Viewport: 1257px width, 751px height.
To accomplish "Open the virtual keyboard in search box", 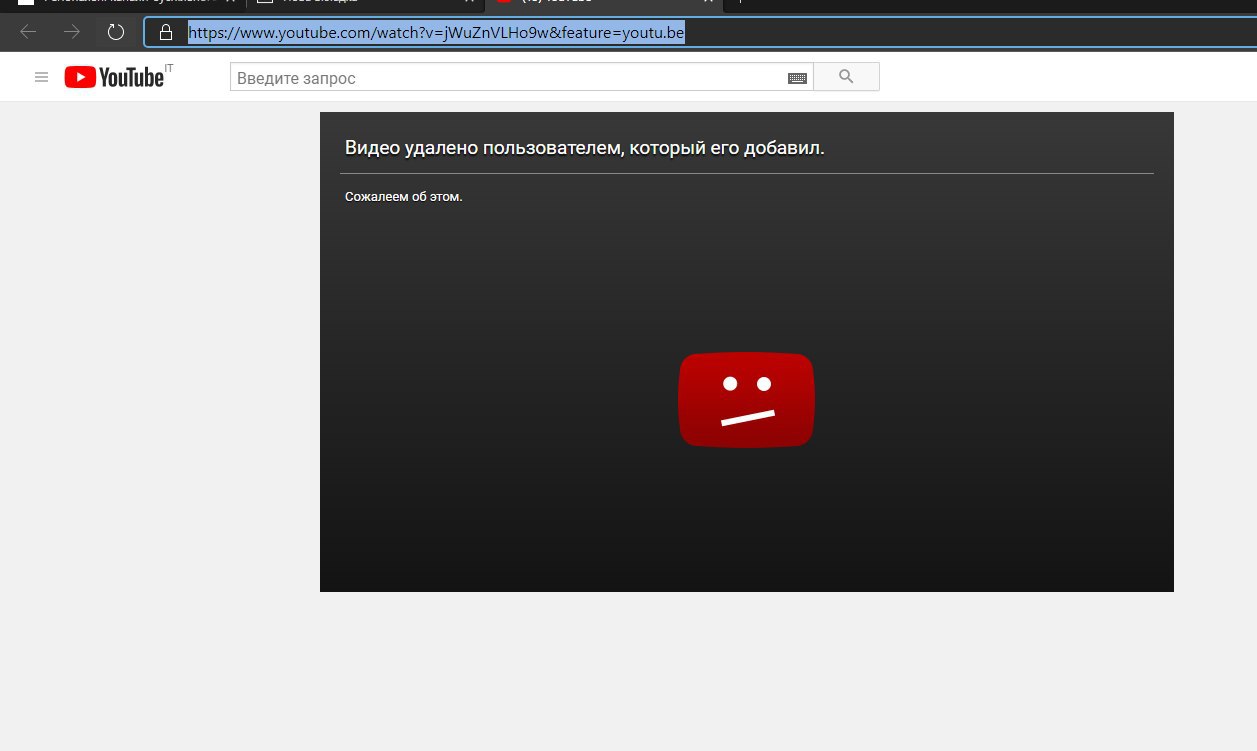I will (797, 78).
